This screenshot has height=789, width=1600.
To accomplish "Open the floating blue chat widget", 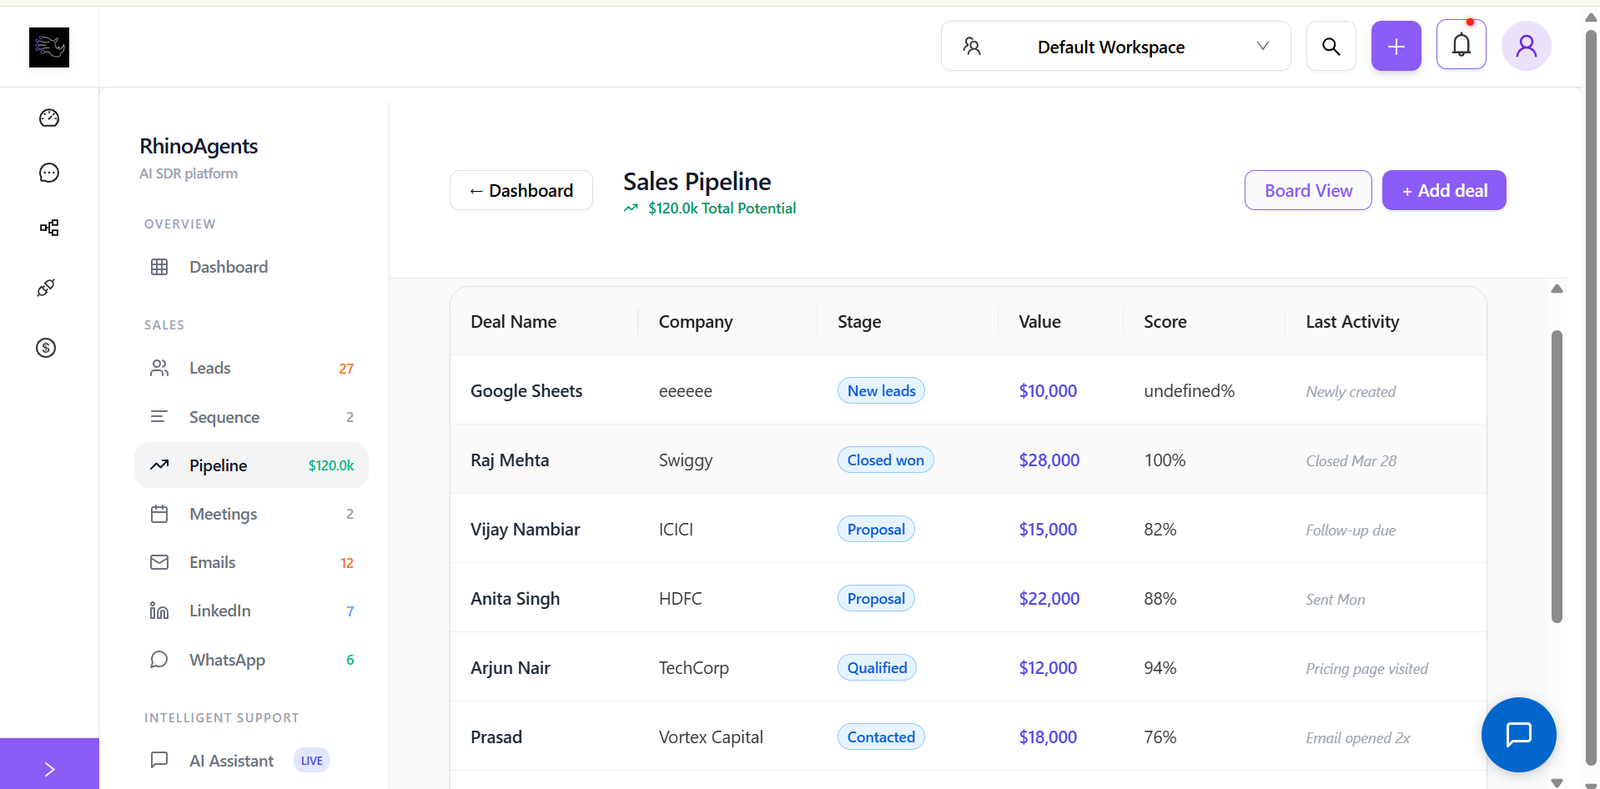I will (x=1518, y=734).
